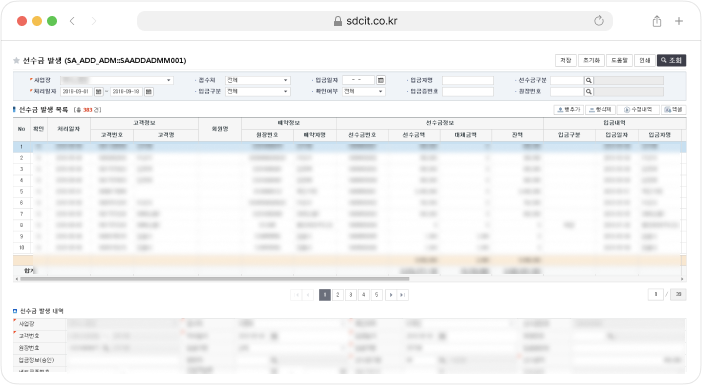Click the grid horizontal scrollbar
Image resolution: width=702 pixels, height=385 pixels.
point(215,279)
